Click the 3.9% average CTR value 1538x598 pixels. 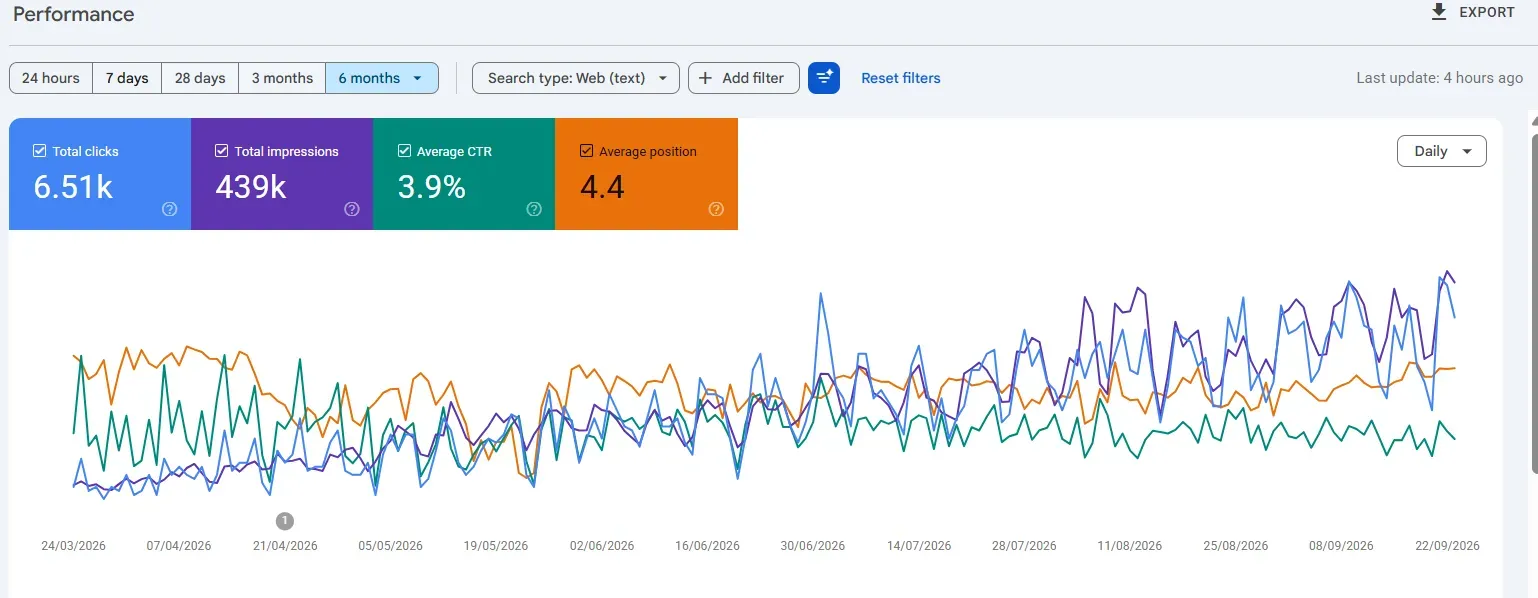432,187
